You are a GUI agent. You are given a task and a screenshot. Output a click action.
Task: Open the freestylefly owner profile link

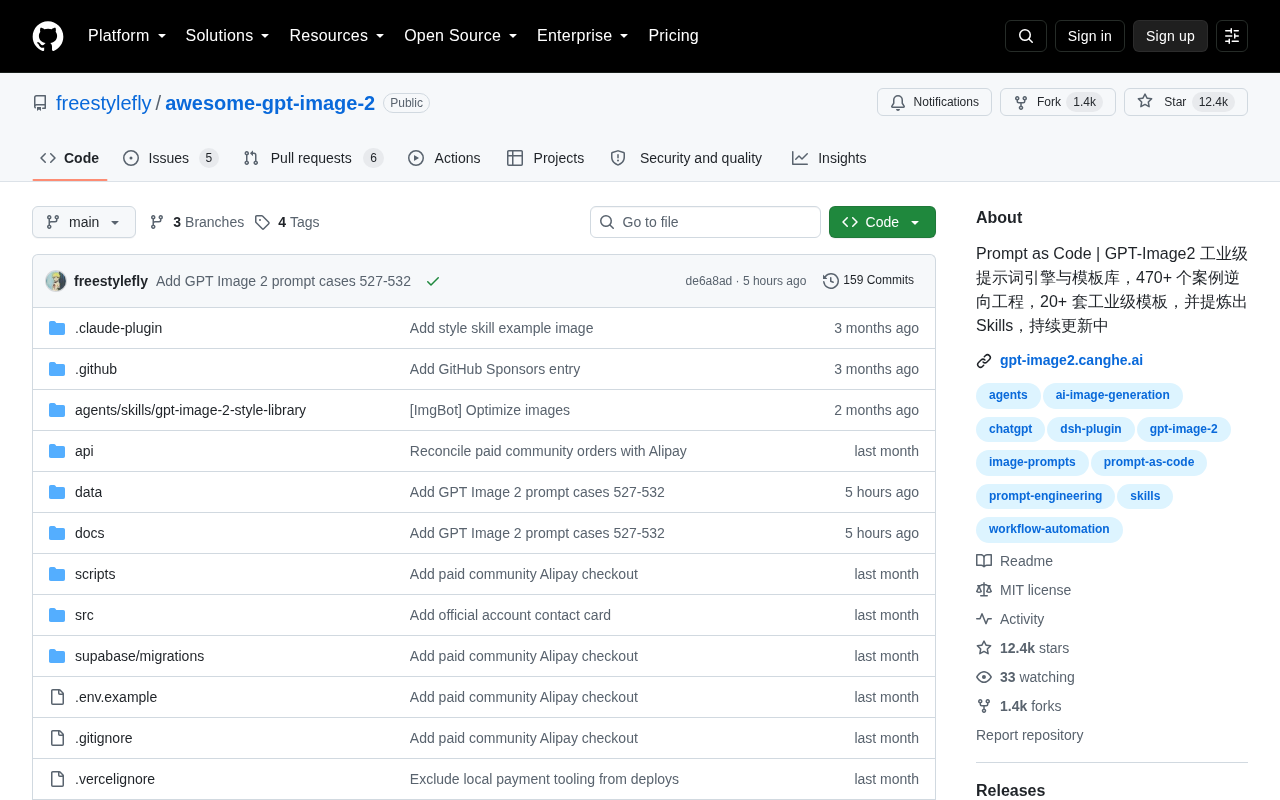tap(104, 103)
